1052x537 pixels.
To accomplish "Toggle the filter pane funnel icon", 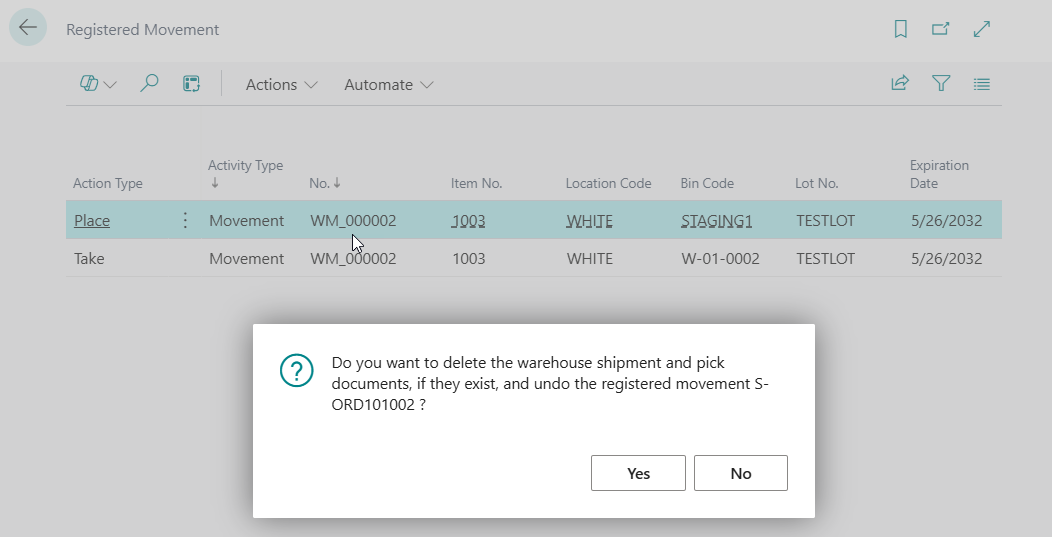I will tap(941, 85).
